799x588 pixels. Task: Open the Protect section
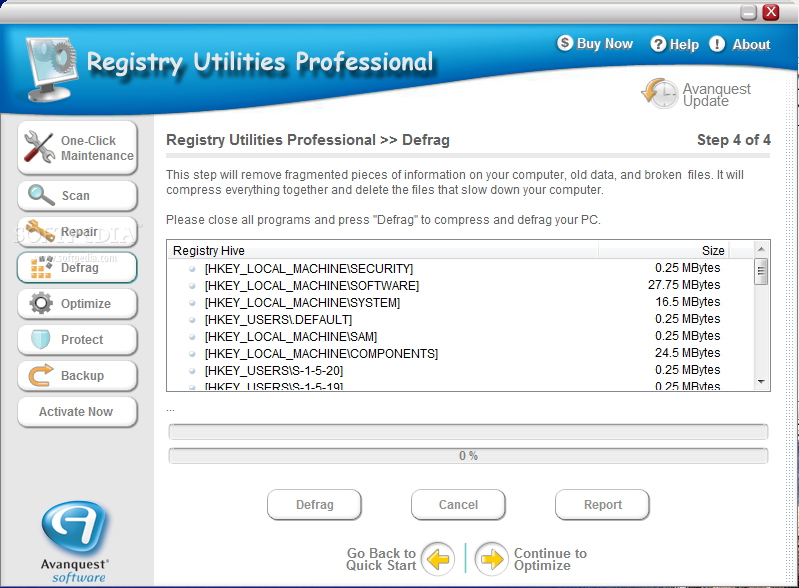[77, 340]
